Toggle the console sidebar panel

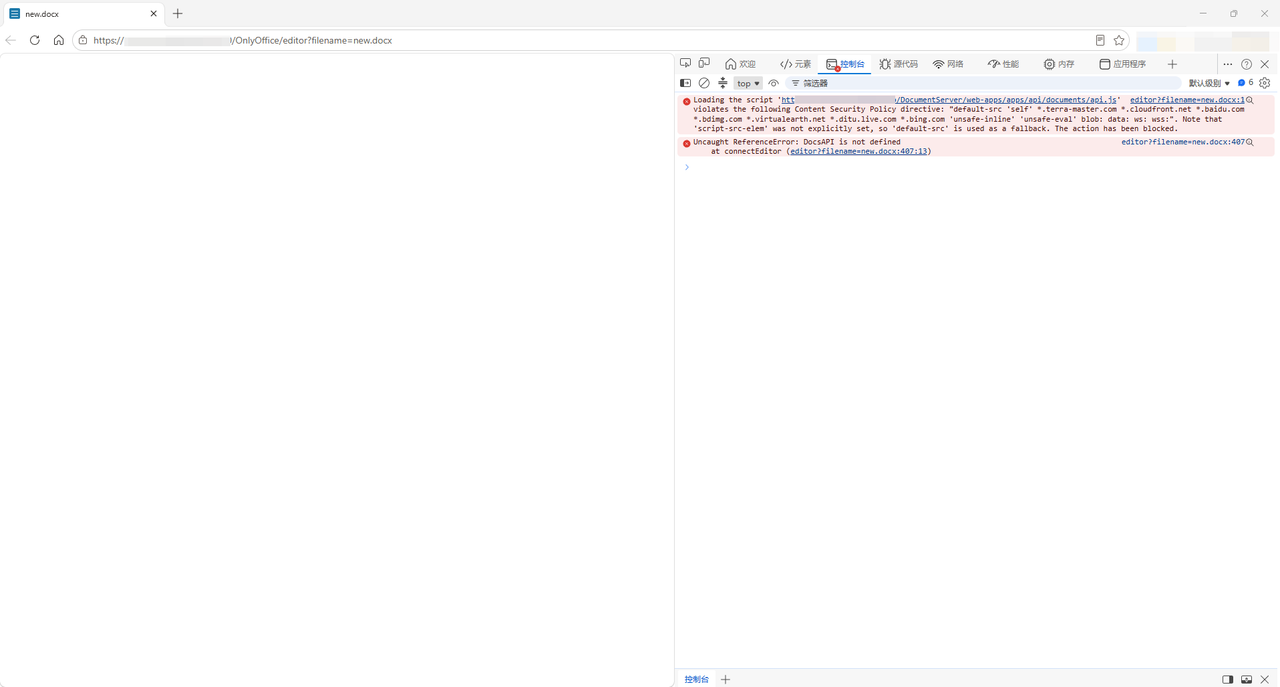coord(685,83)
